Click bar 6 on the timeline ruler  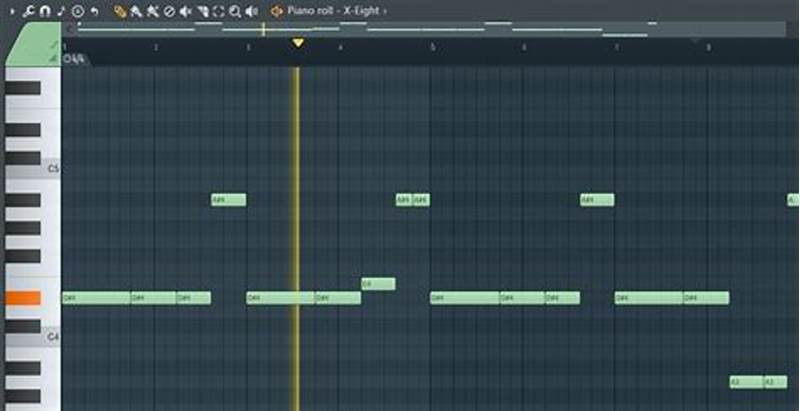(x=524, y=47)
